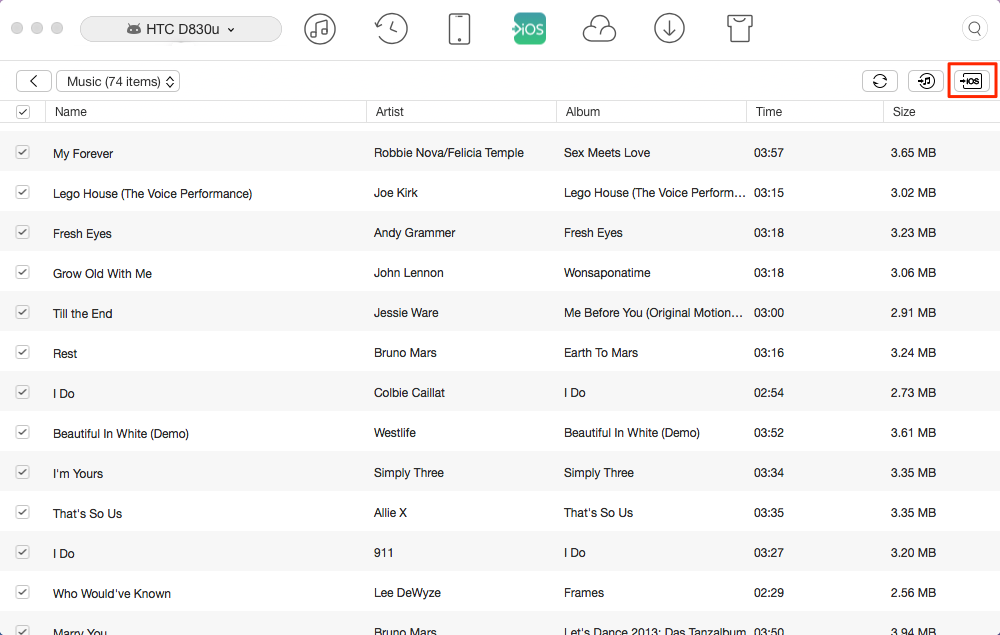Click the 03:52 time value

pyautogui.click(x=768, y=433)
